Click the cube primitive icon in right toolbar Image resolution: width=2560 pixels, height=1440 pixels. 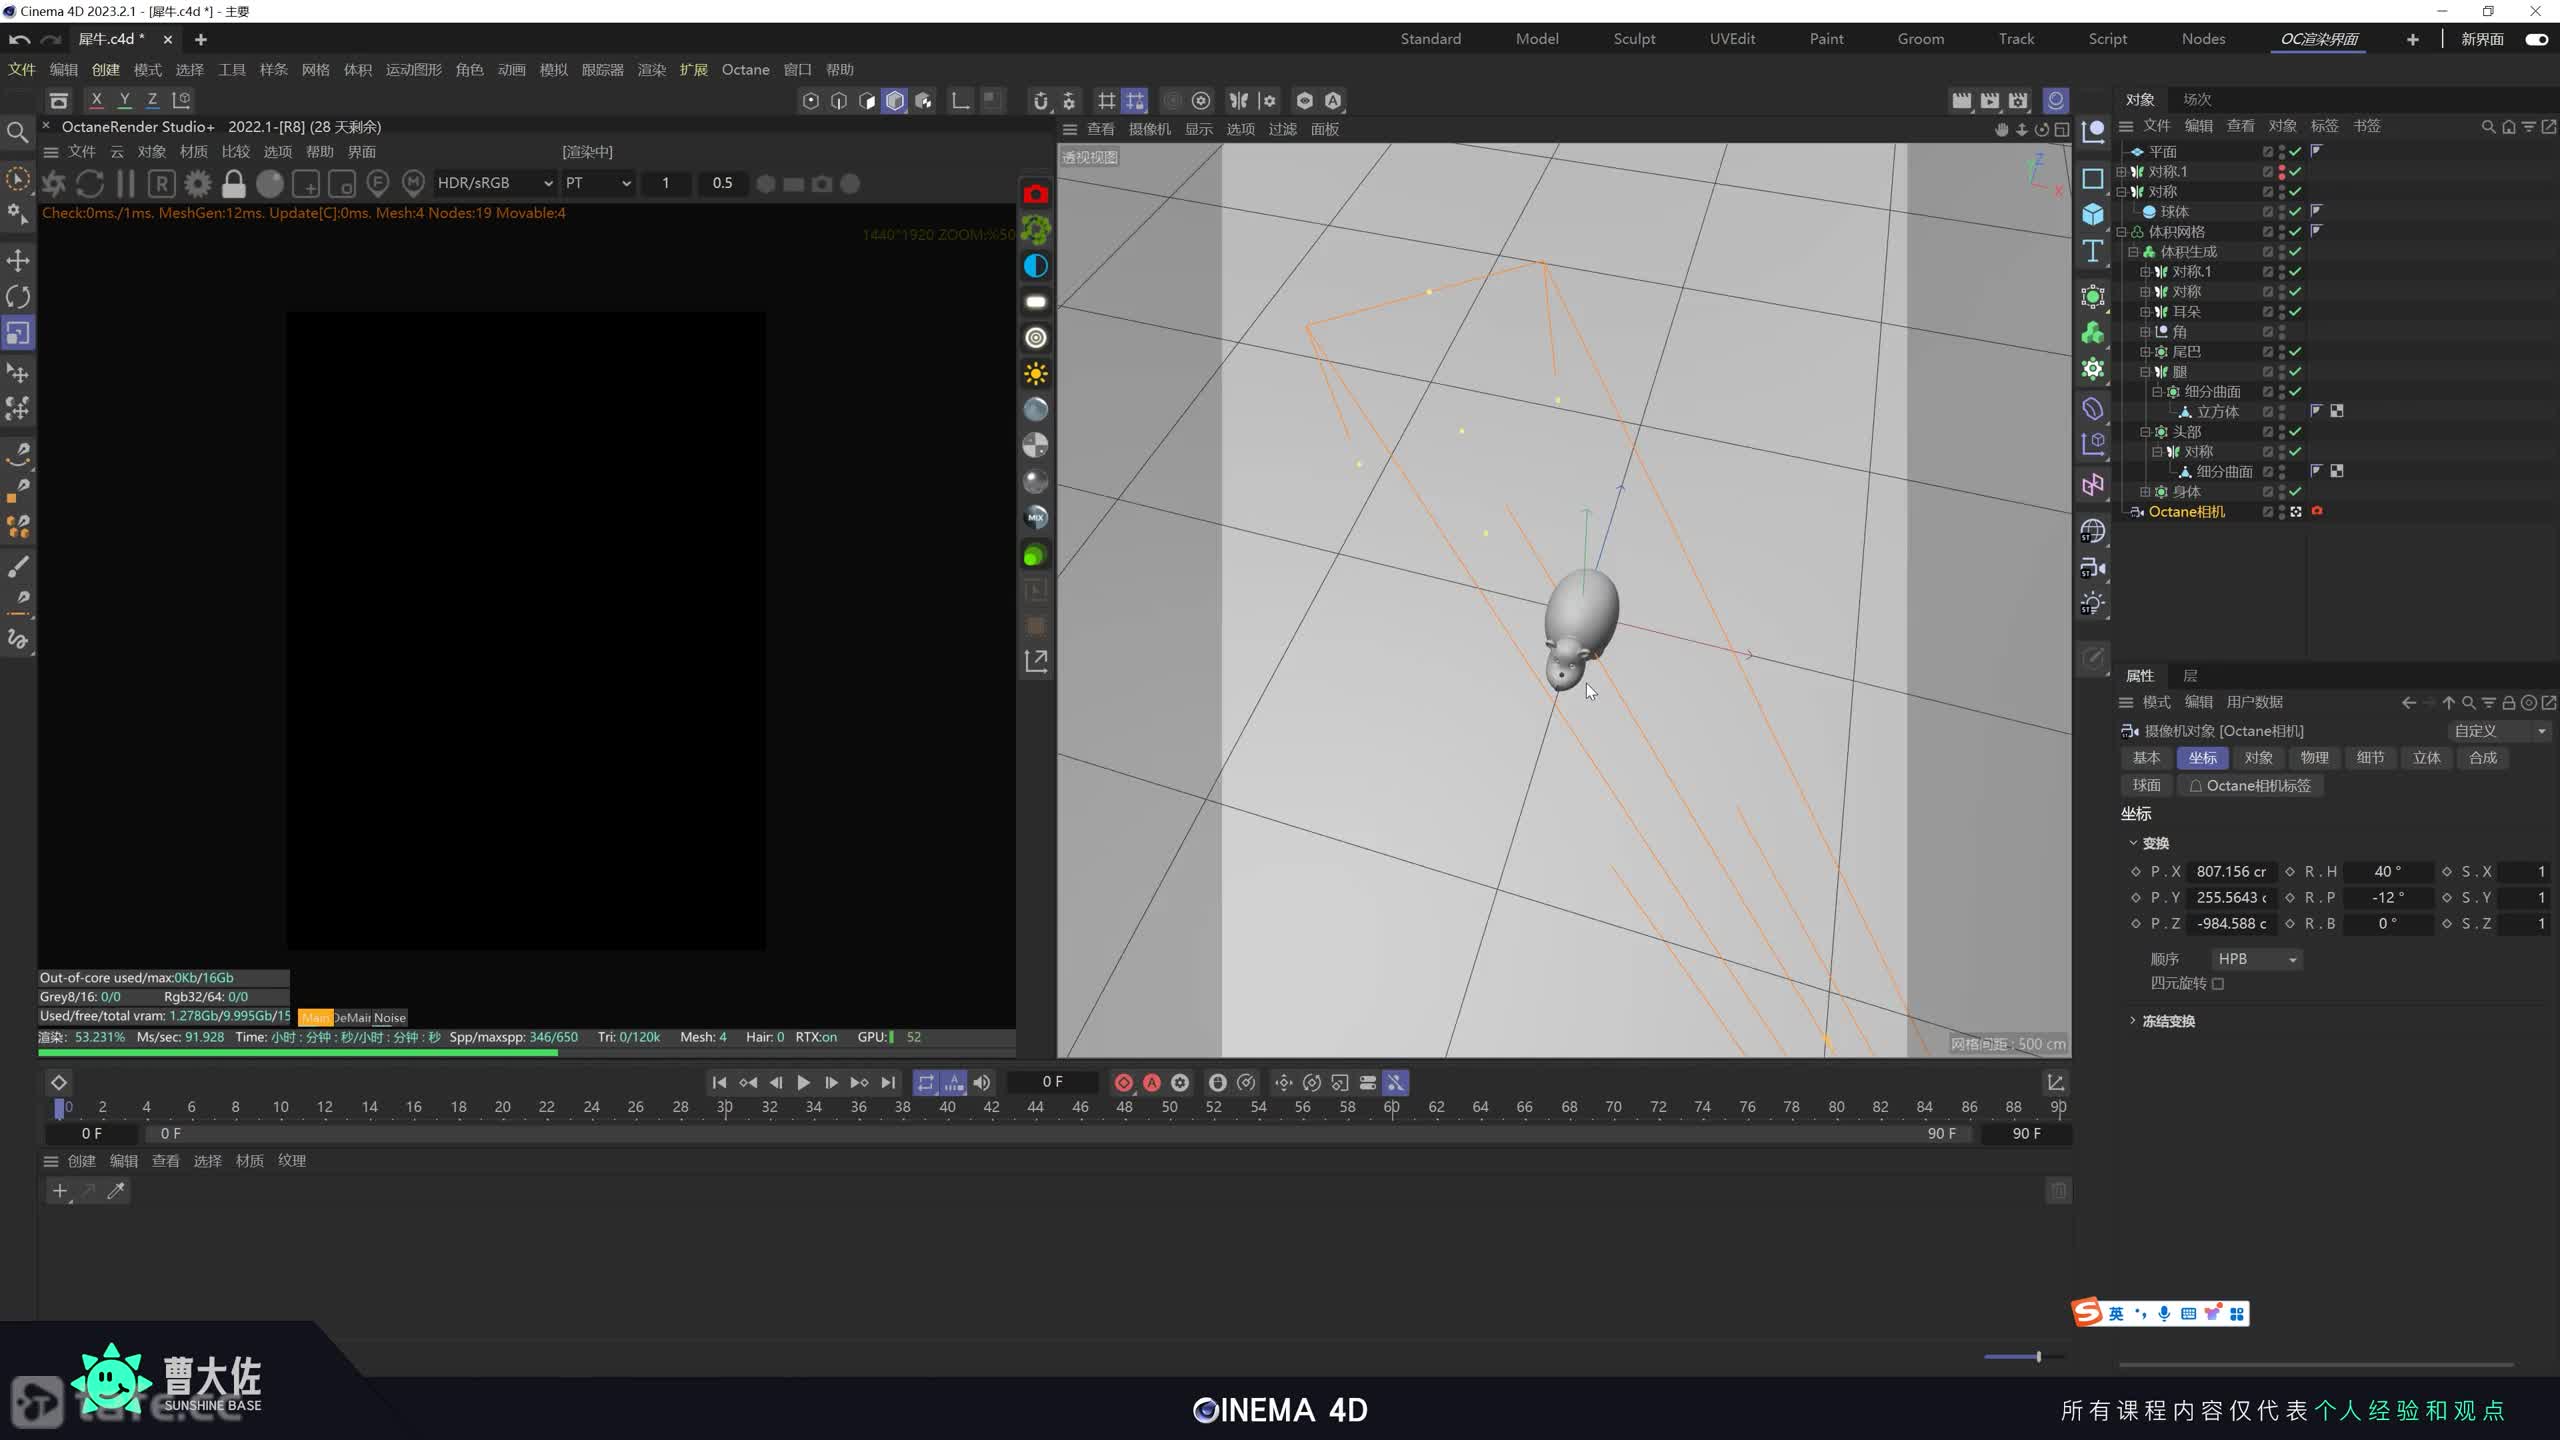pyautogui.click(x=2093, y=215)
